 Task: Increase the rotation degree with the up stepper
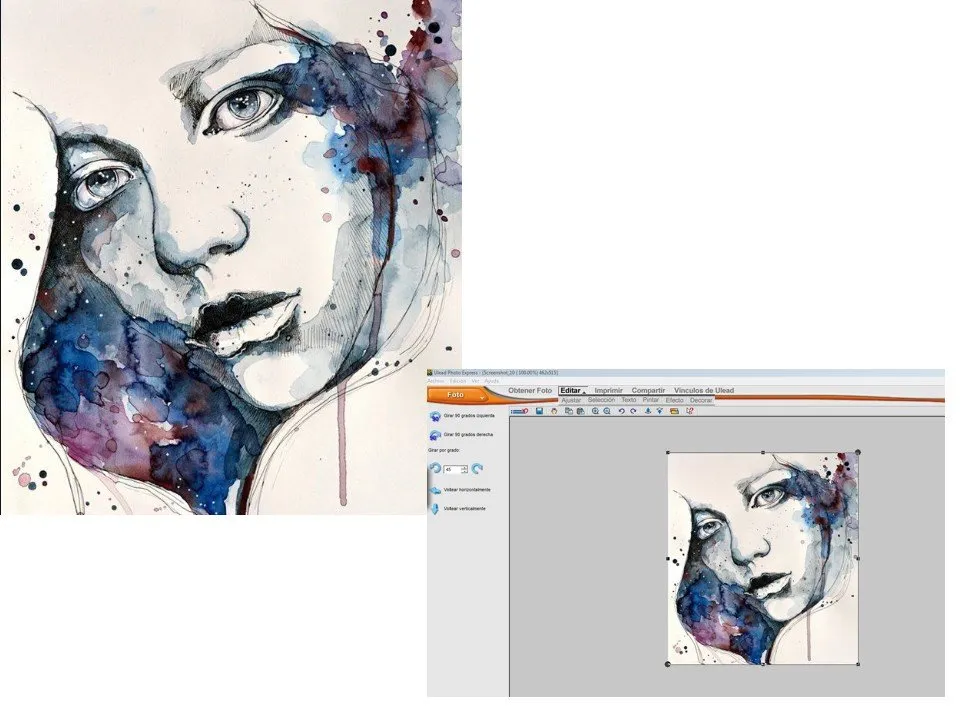(465, 468)
